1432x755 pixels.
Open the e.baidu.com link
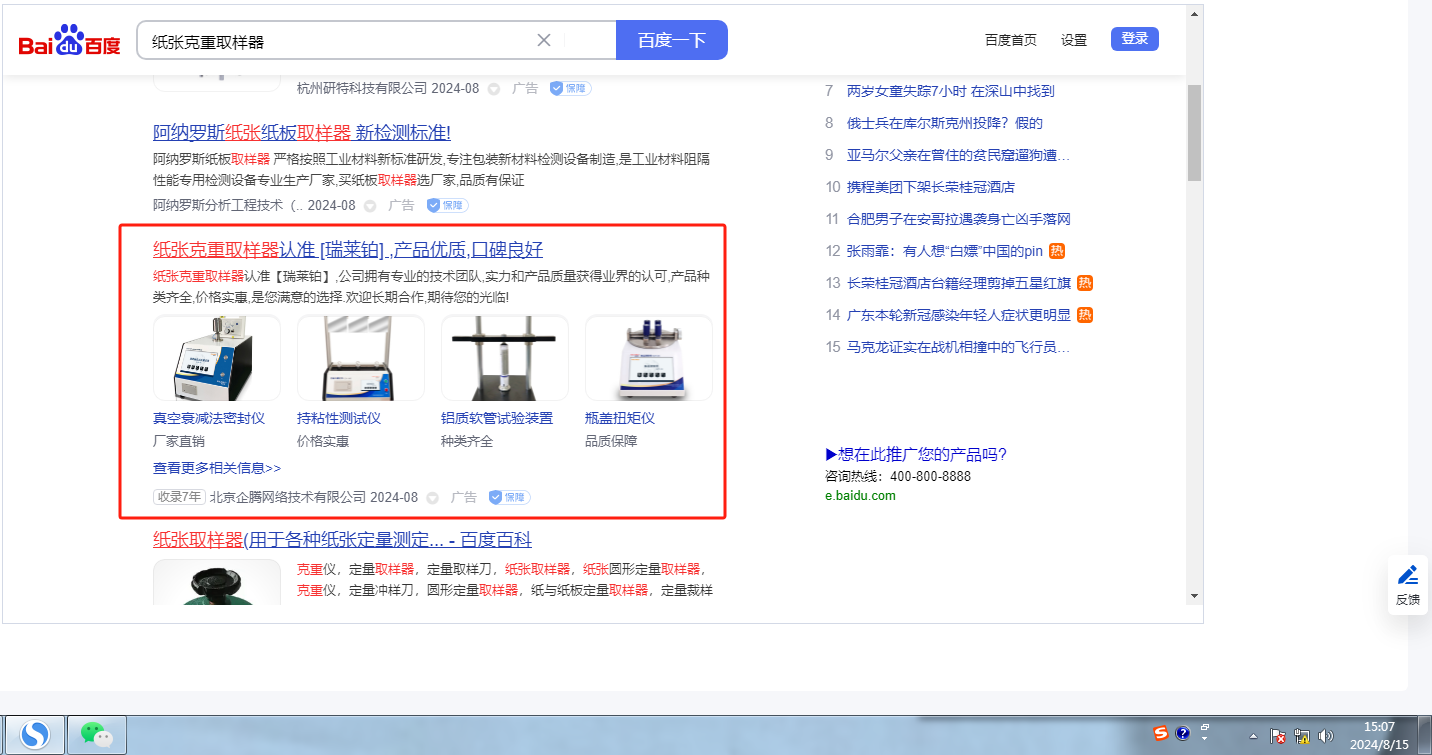(860, 495)
